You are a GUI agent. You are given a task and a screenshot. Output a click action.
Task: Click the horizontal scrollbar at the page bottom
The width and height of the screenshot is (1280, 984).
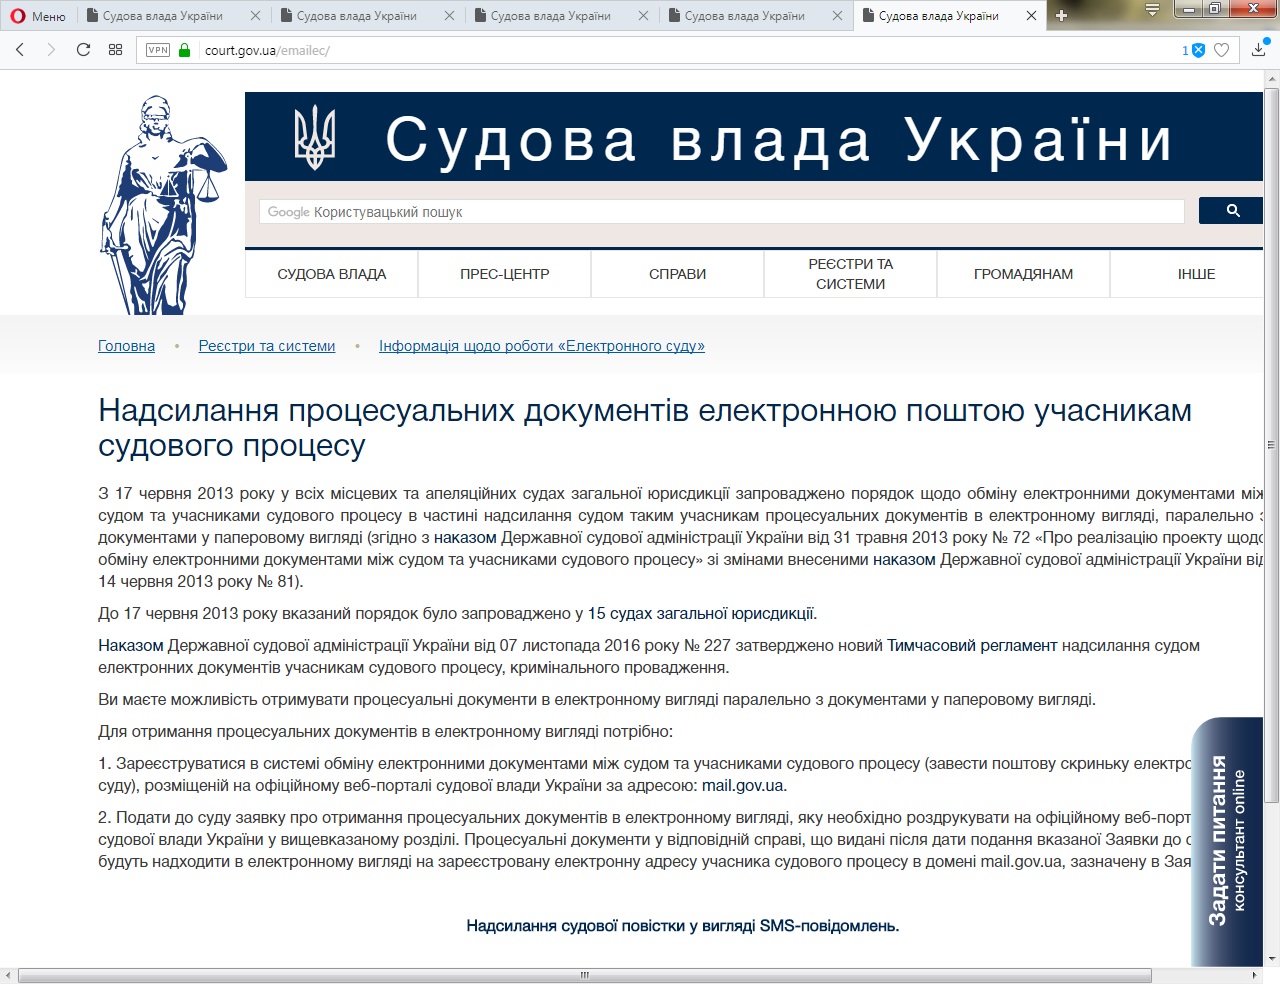[584, 975]
